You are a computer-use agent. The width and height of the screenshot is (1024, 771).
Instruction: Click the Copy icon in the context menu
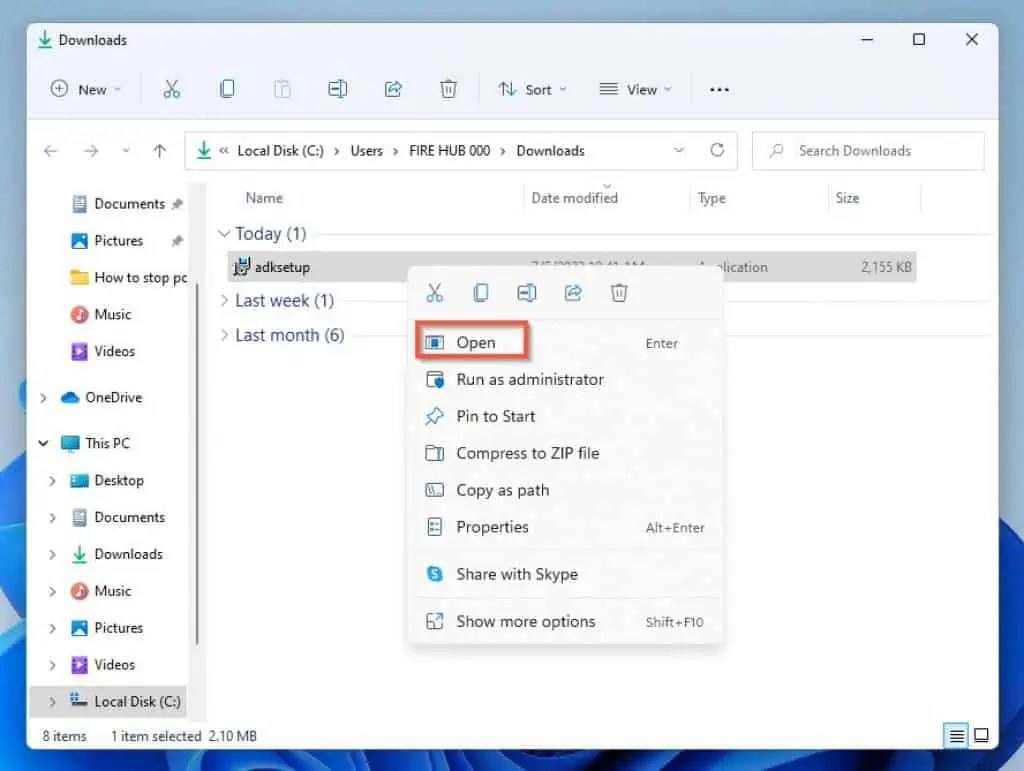point(481,292)
